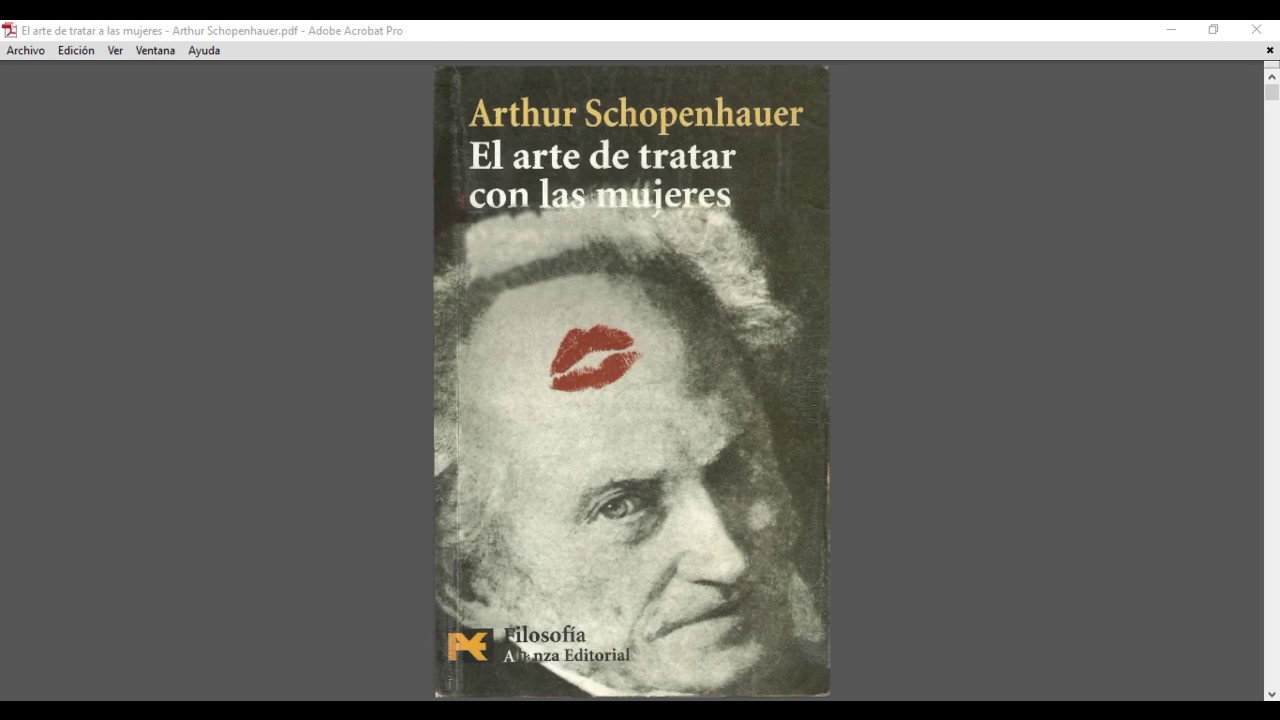Click the Alianza Editorial logo on cover
Screen dimensions: 1280x720
pos(470,645)
